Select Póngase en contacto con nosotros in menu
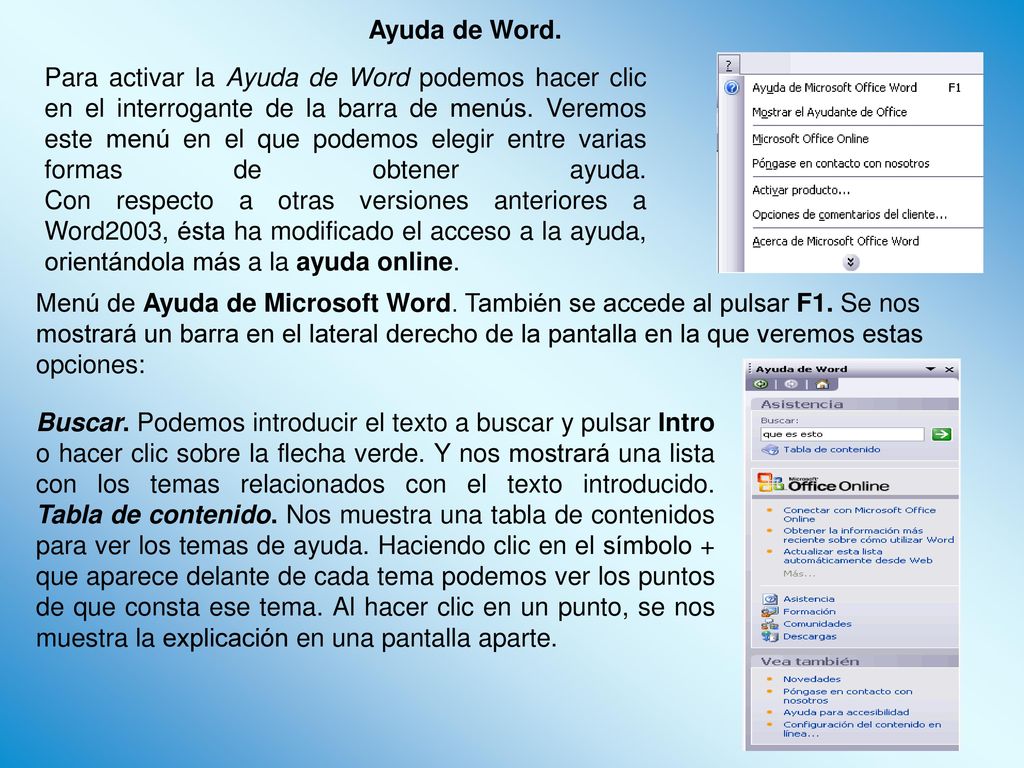This screenshot has width=1024, height=768. (x=840, y=164)
